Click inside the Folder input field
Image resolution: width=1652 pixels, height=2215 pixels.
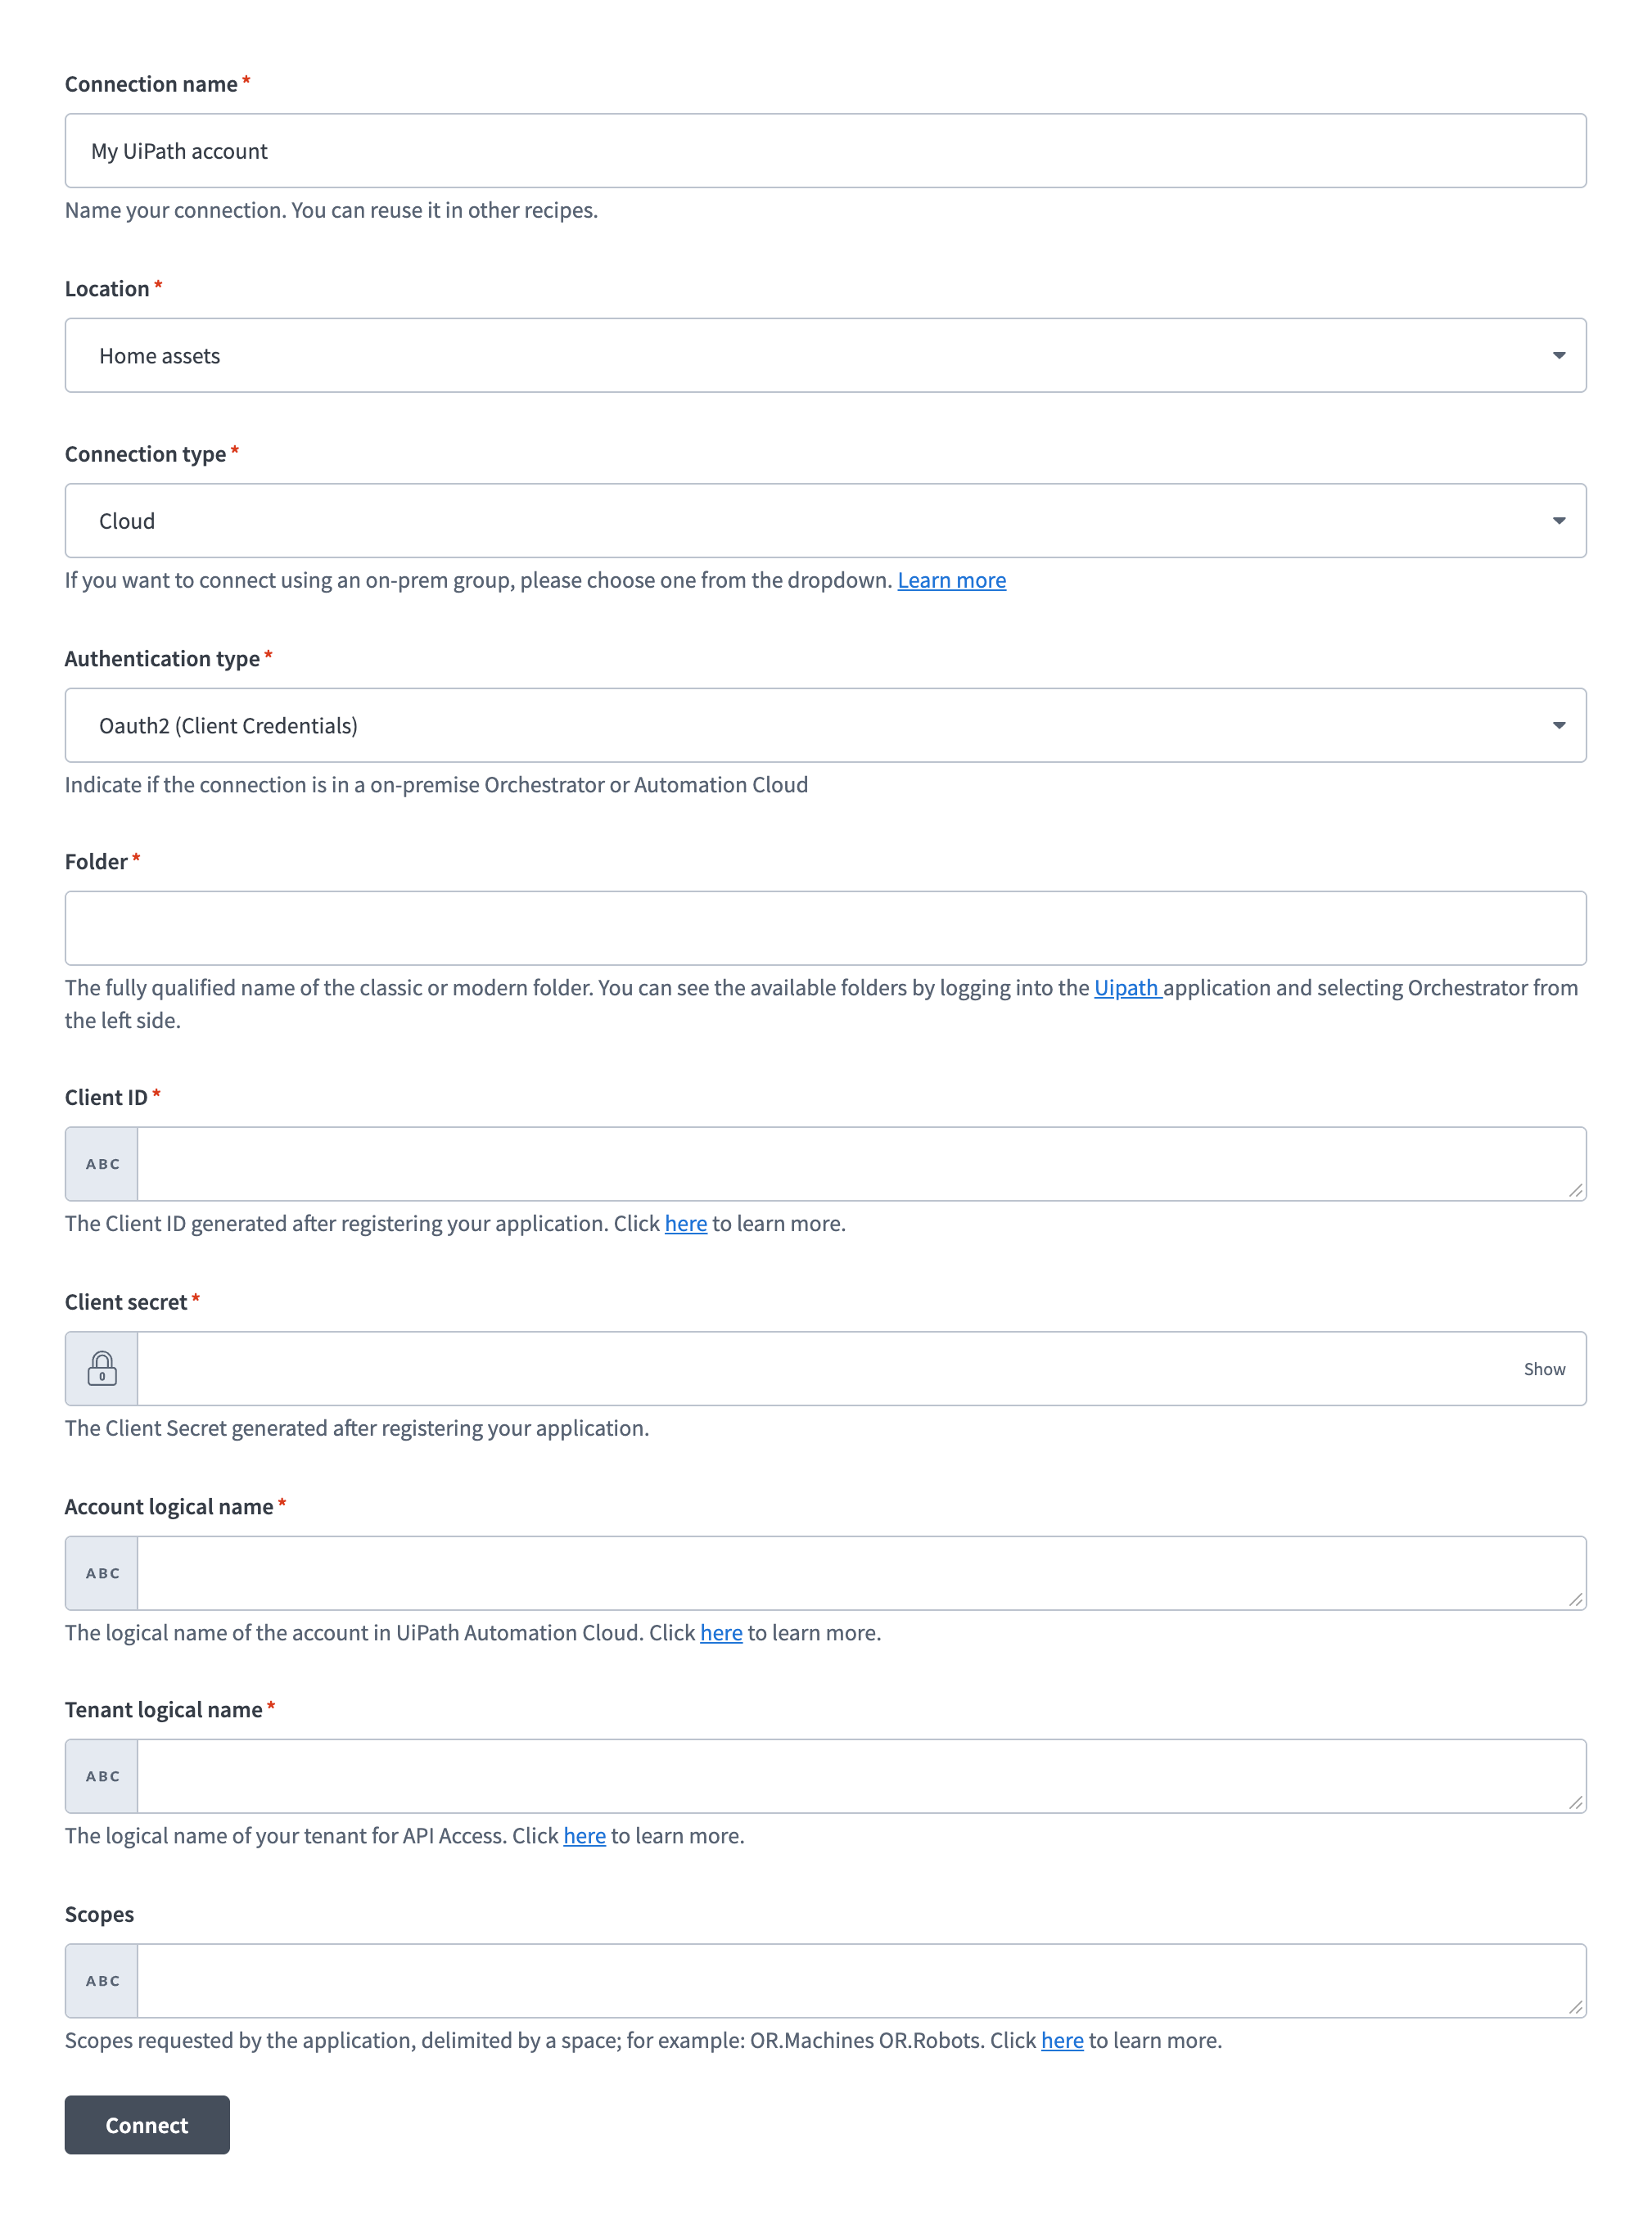tap(825, 928)
